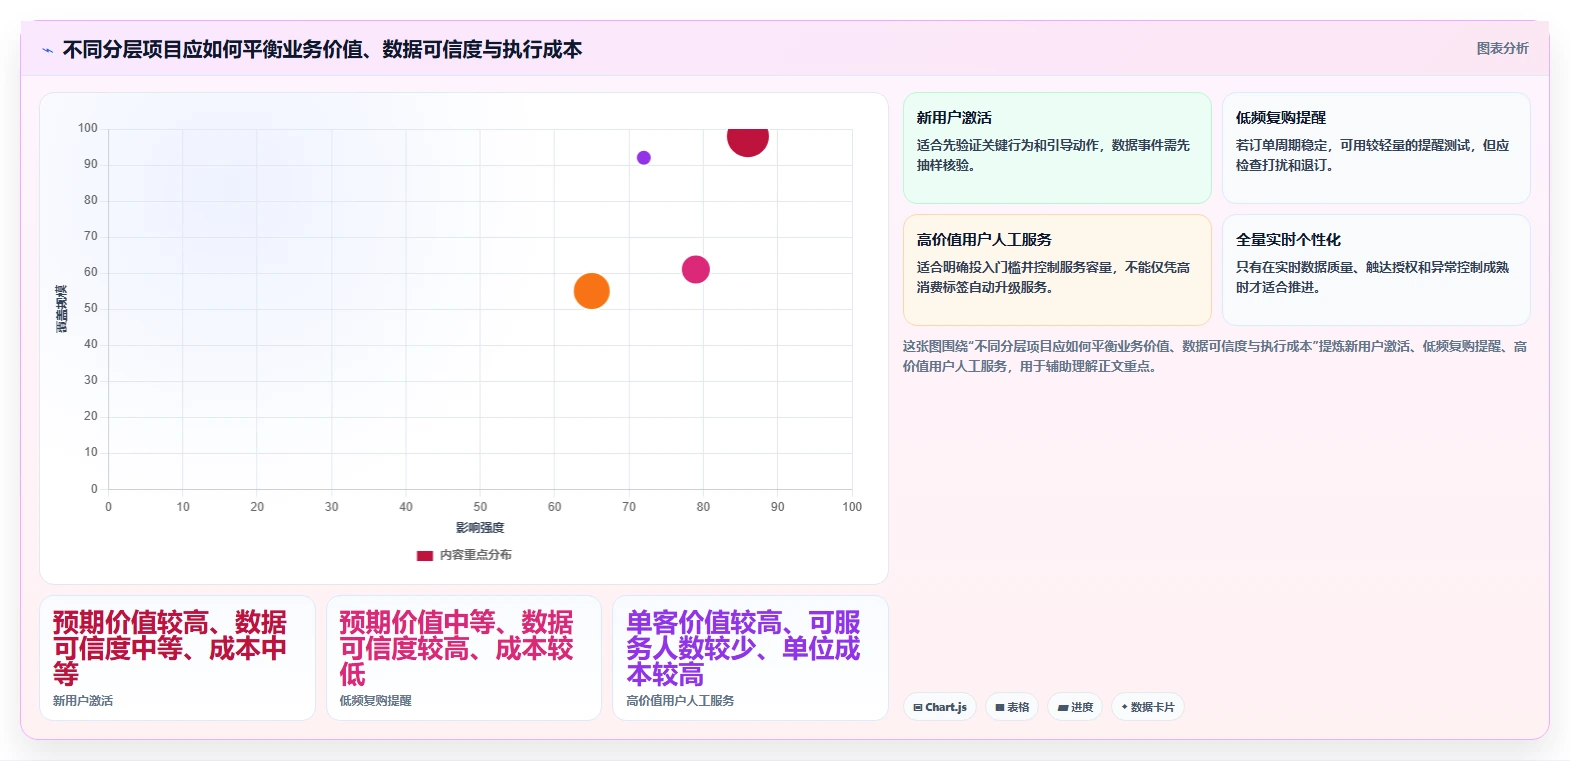This screenshot has height=761, width=1570.
Task: Click the purple stat card 高价值用户人工服务
Action: coord(750,658)
